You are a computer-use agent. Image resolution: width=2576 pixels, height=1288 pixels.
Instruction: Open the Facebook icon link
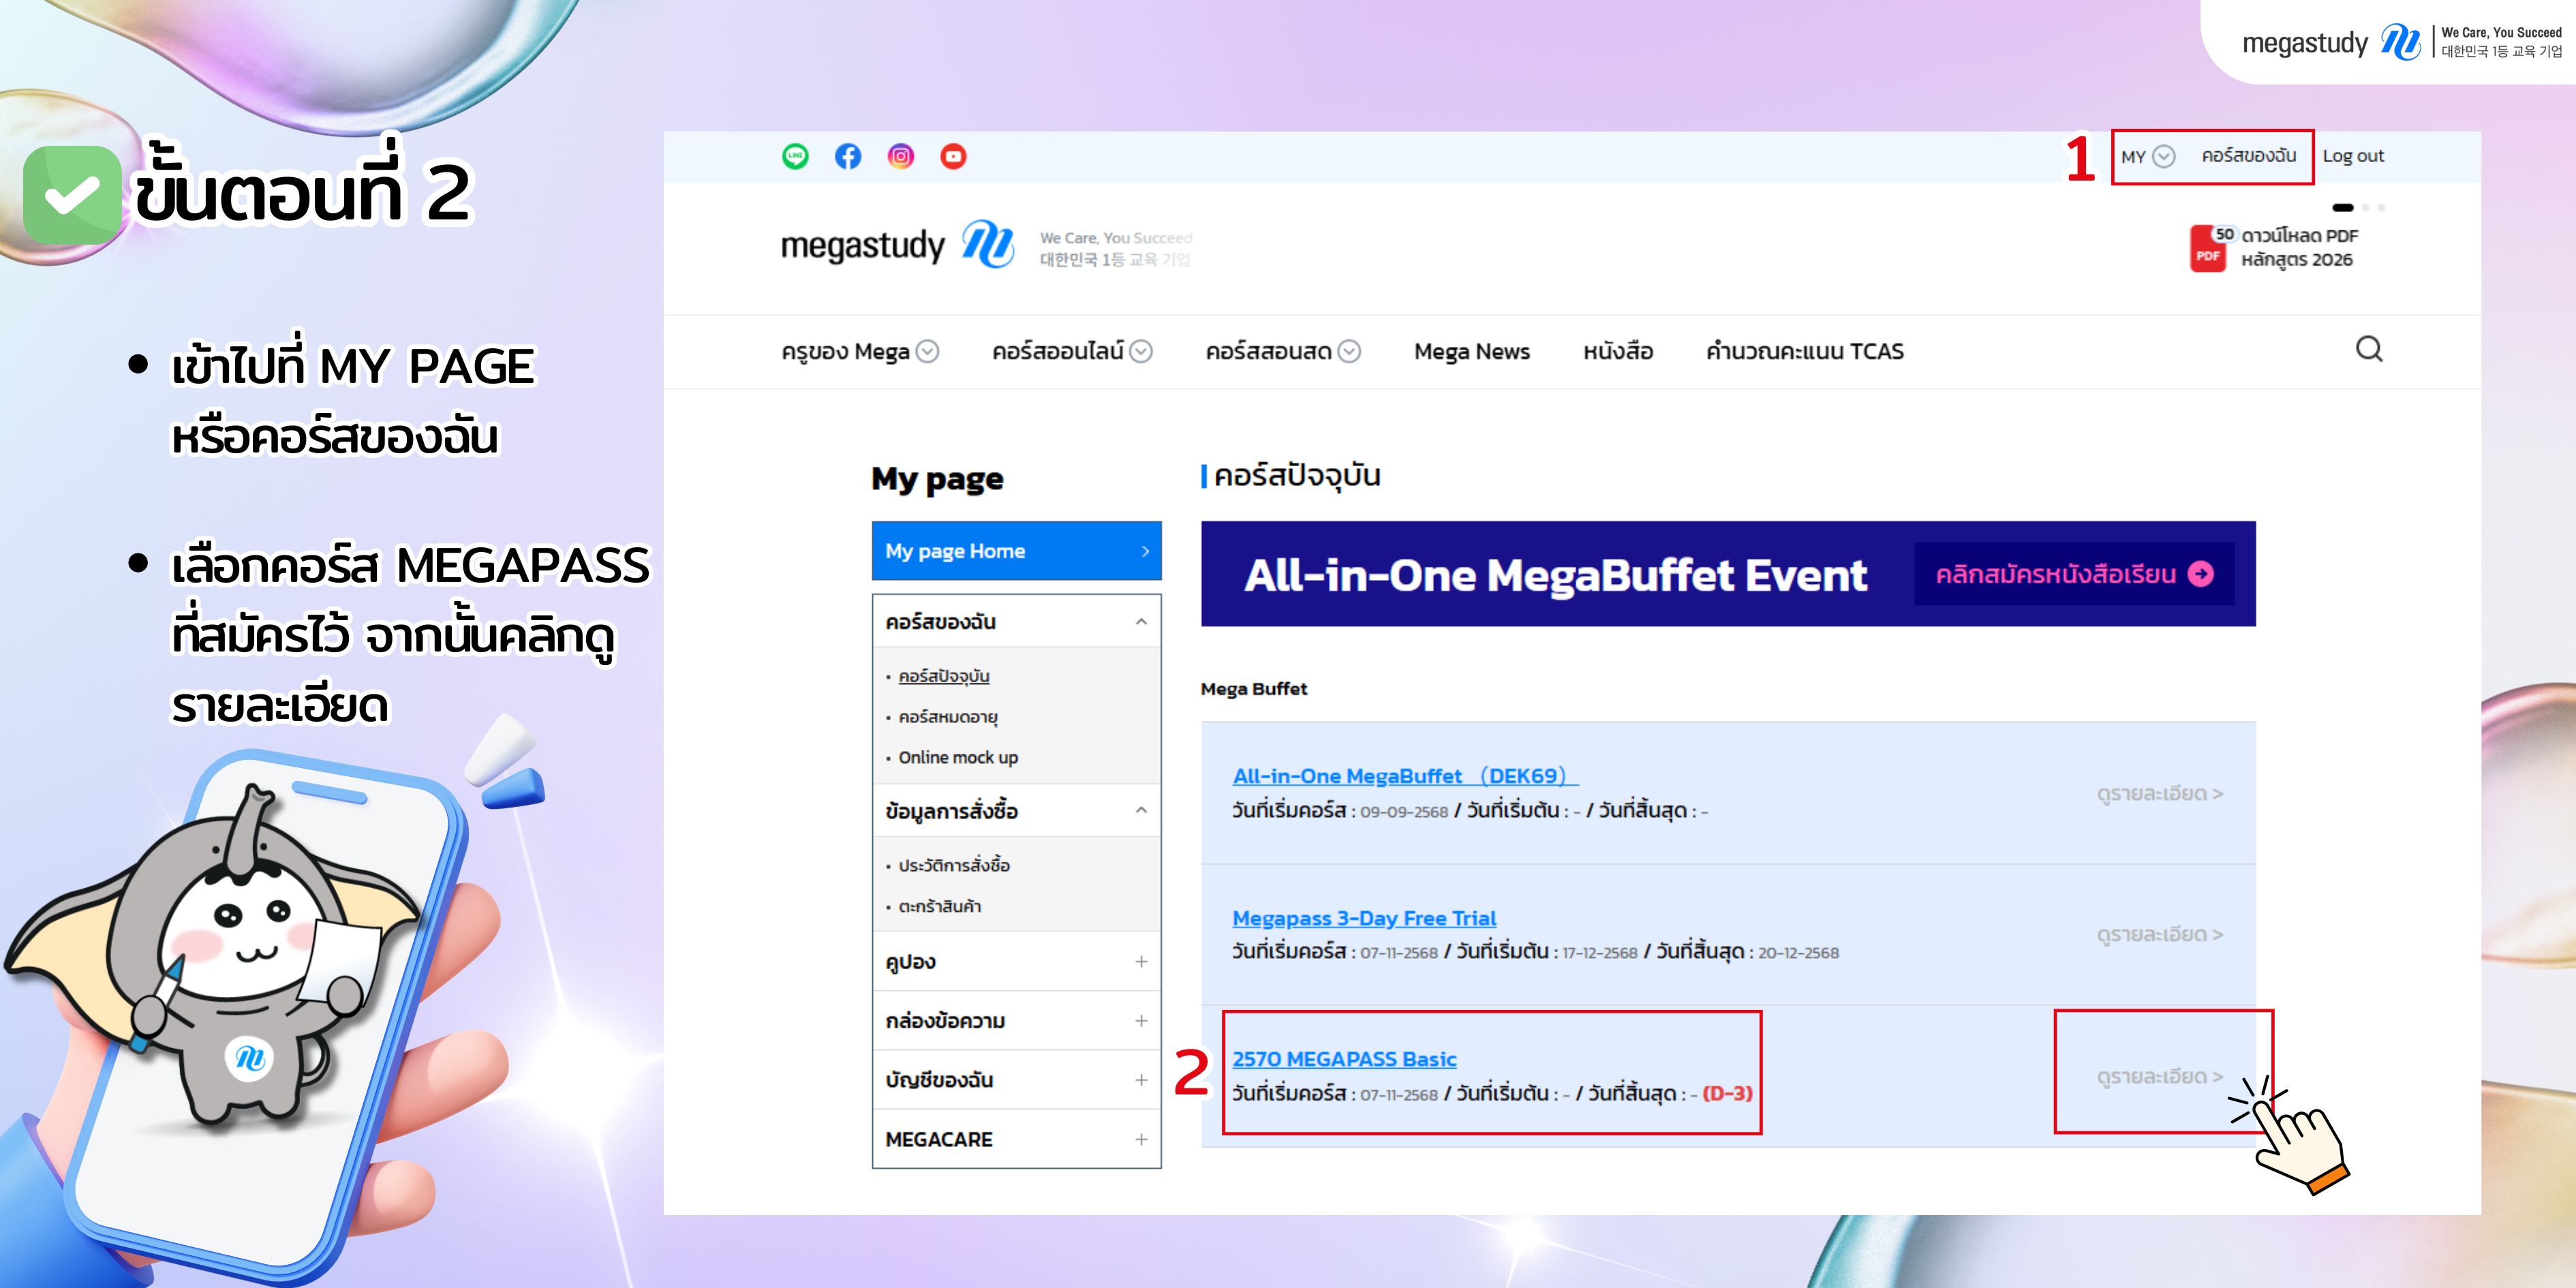[x=848, y=156]
